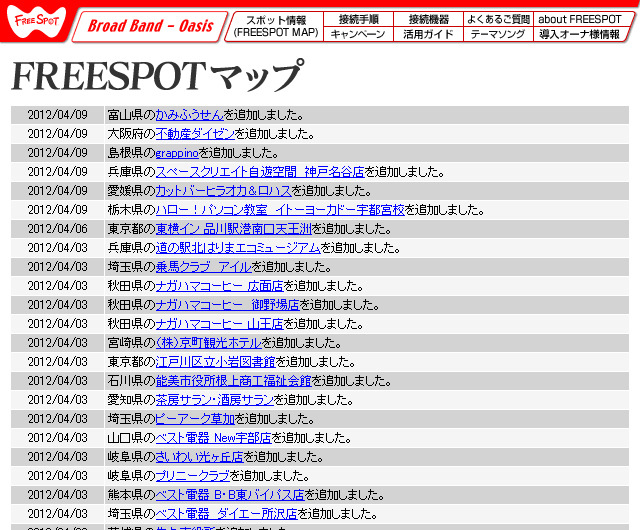Image resolution: width=640 pixels, height=530 pixels.
Task: Click the FREESPOTマップ page heading
Action: 158,76
